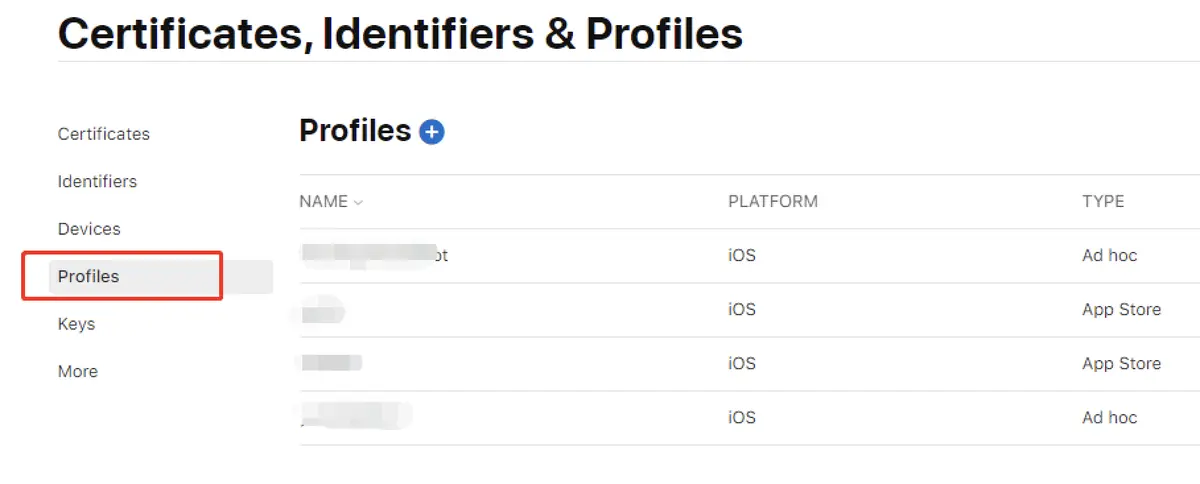Open the blurred profile name in last row
Image resolution: width=1200 pixels, height=484 pixels.
point(356,417)
